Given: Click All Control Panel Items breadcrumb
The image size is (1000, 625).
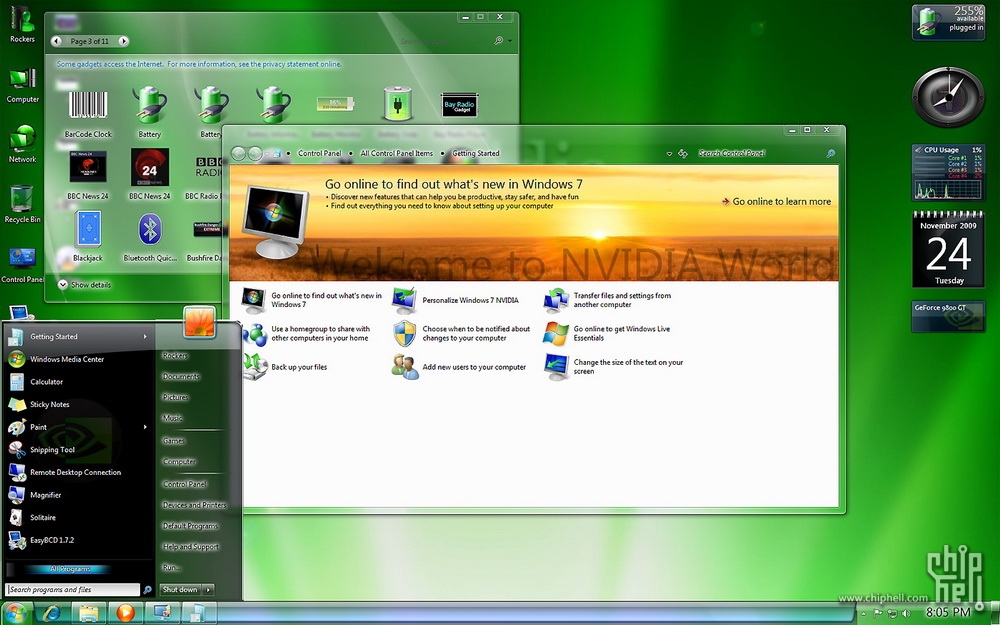Looking at the screenshot, I should [x=397, y=154].
